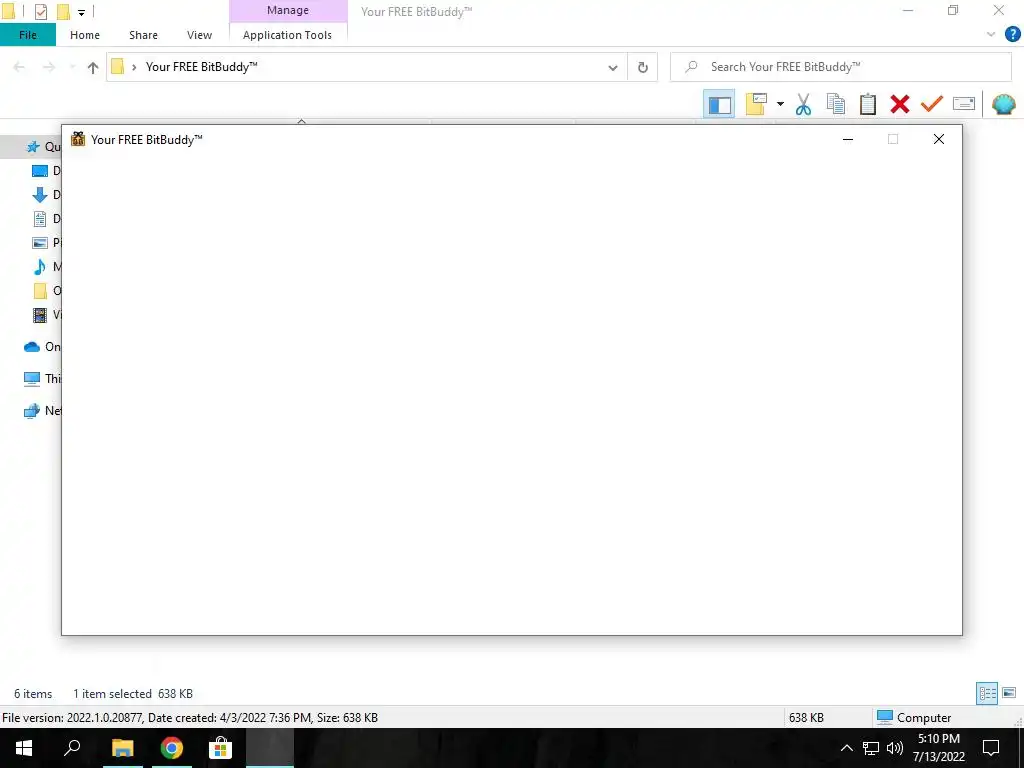Select the Manage contextual tab
This screenshot has width=1024, height=768.
tap(288, 10)
